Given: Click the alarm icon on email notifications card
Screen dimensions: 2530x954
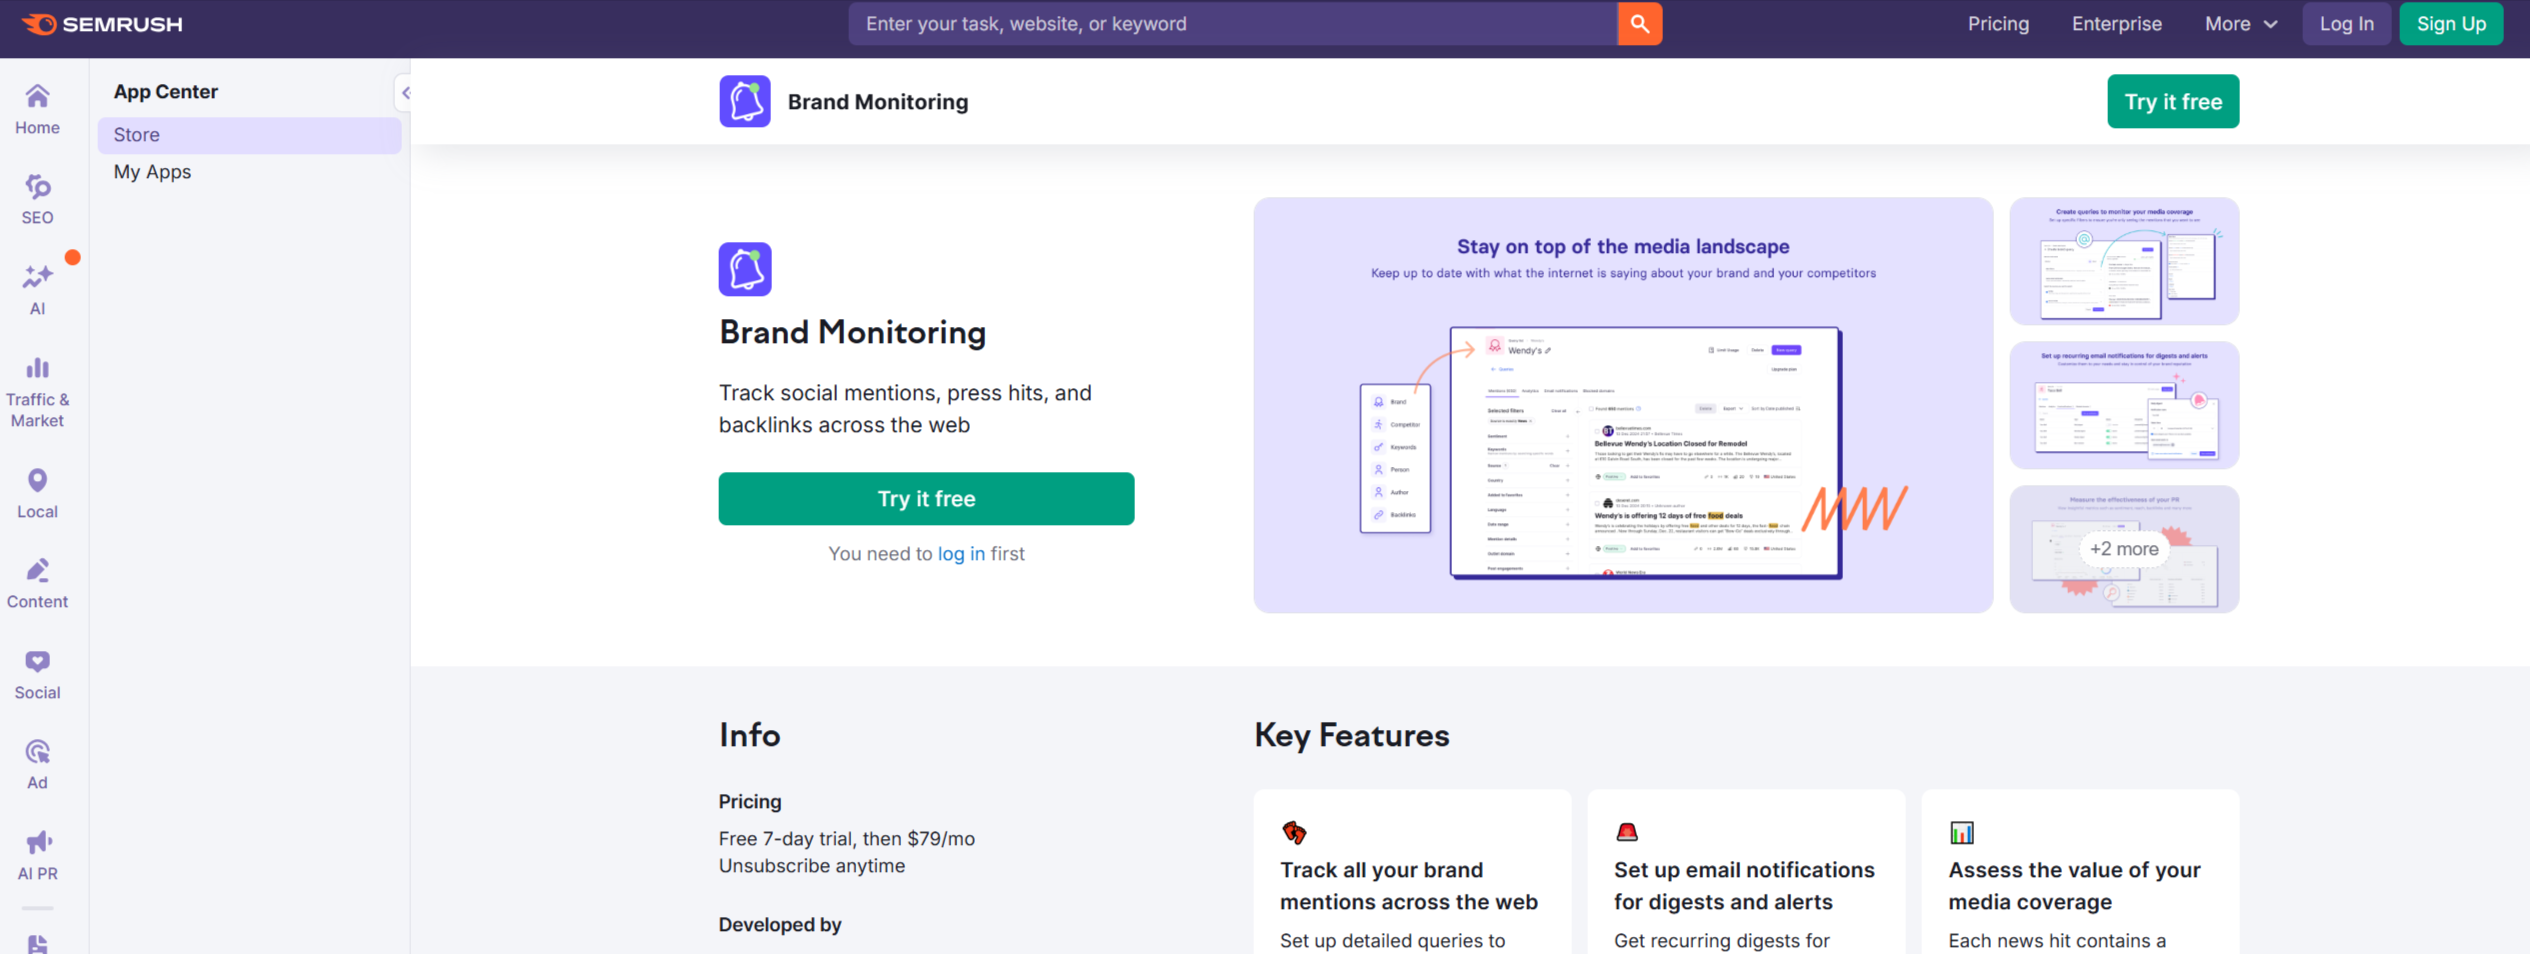Looking at the screenshot, I should click(x=1627, y=832).
